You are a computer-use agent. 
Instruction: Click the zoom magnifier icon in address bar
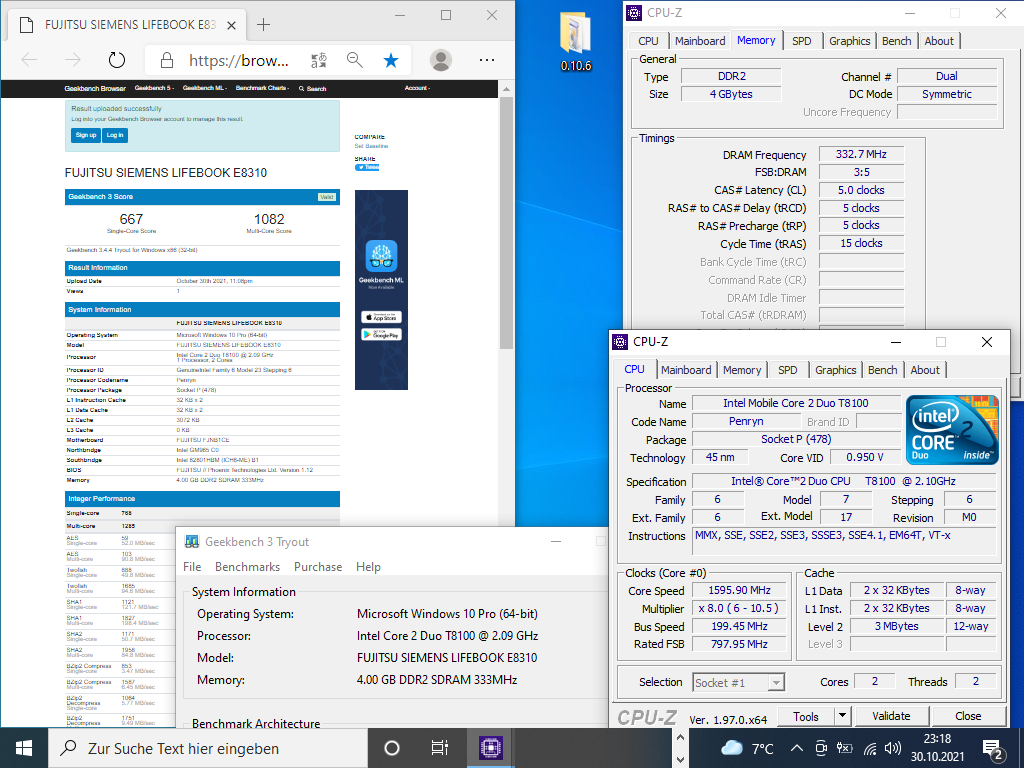pyautogui.click(x=355, y=61)
